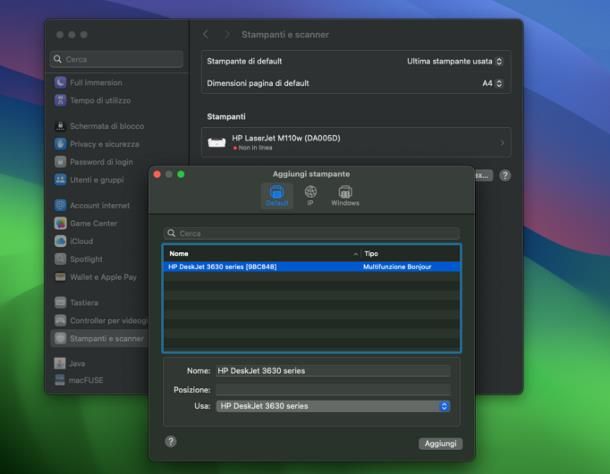Open HP LaserJet M110w printer details

(356, 142)
